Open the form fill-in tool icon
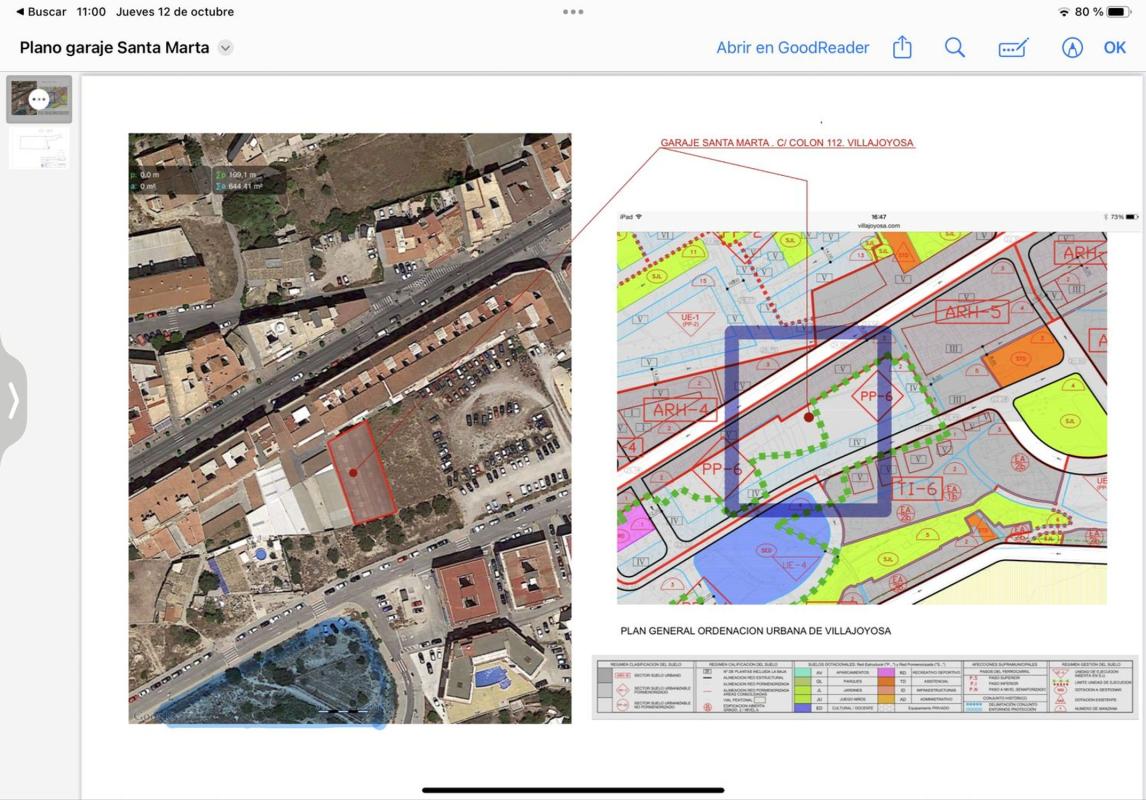Viewport: 1146px width, 800px height. [x=1013, y=47]
